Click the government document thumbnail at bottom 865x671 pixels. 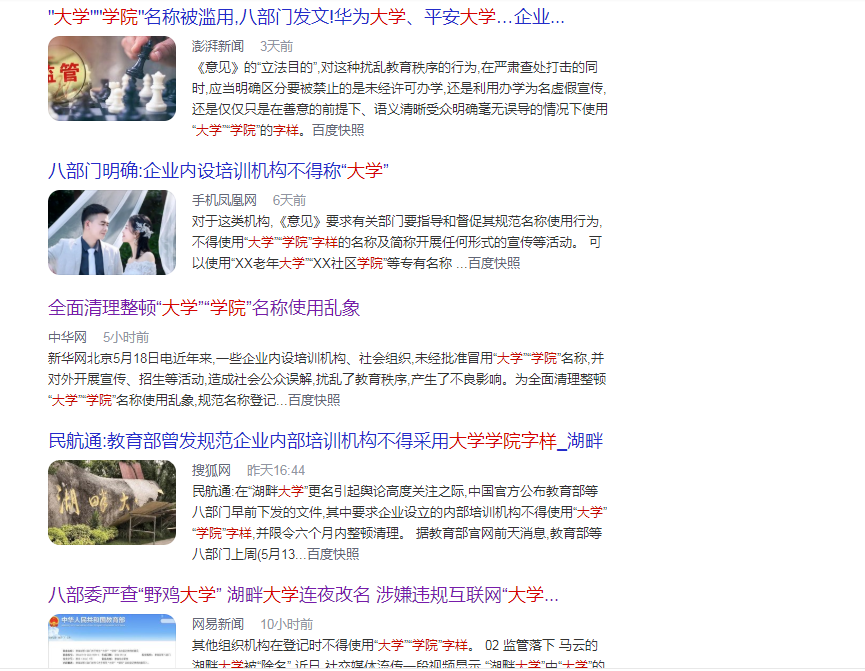tap(112, 645)
